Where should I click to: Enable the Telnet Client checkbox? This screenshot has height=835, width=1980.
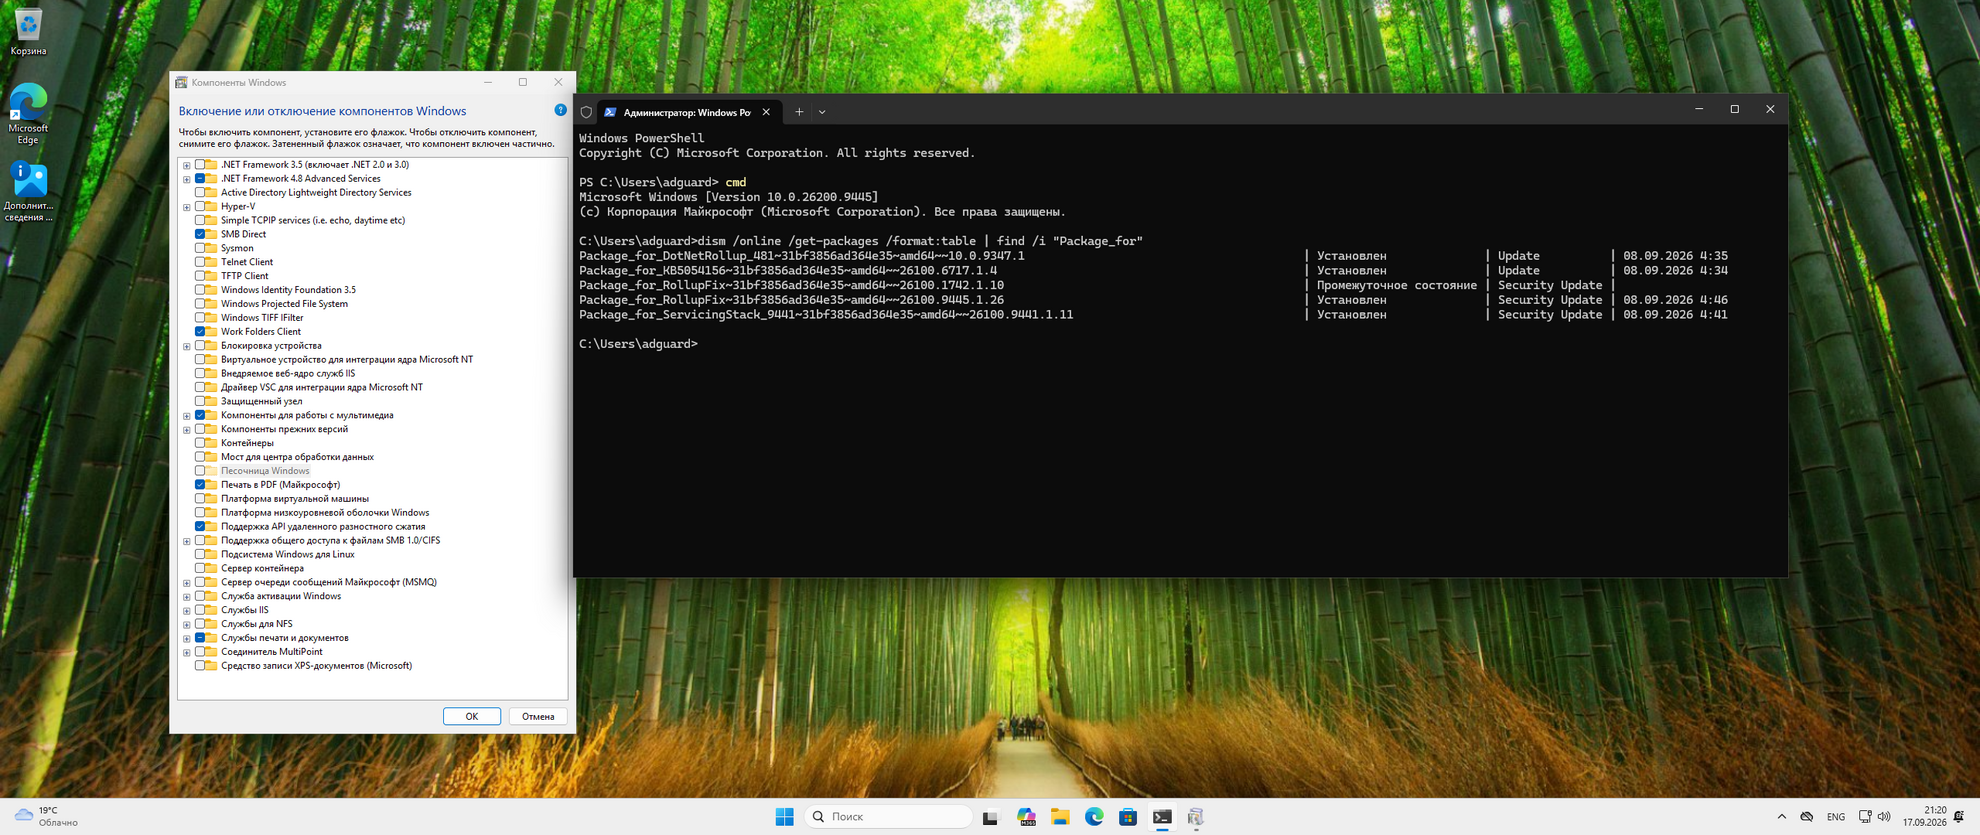pos(200,262)
